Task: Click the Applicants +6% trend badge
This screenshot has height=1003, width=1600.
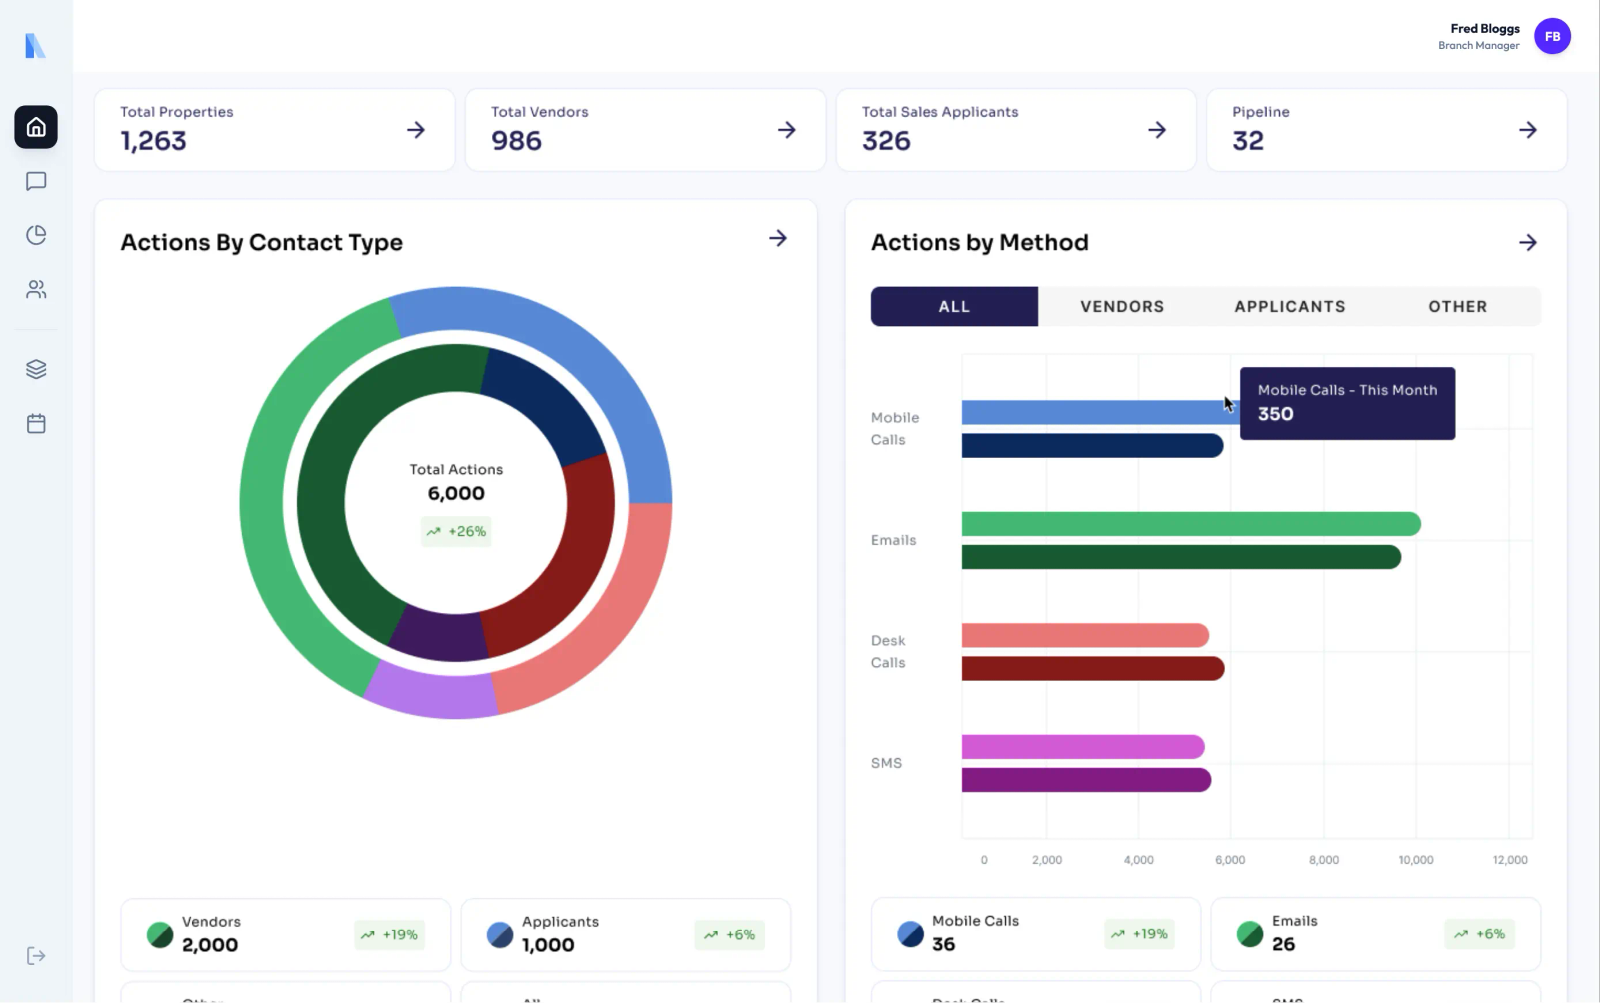Action: [730, 935]
